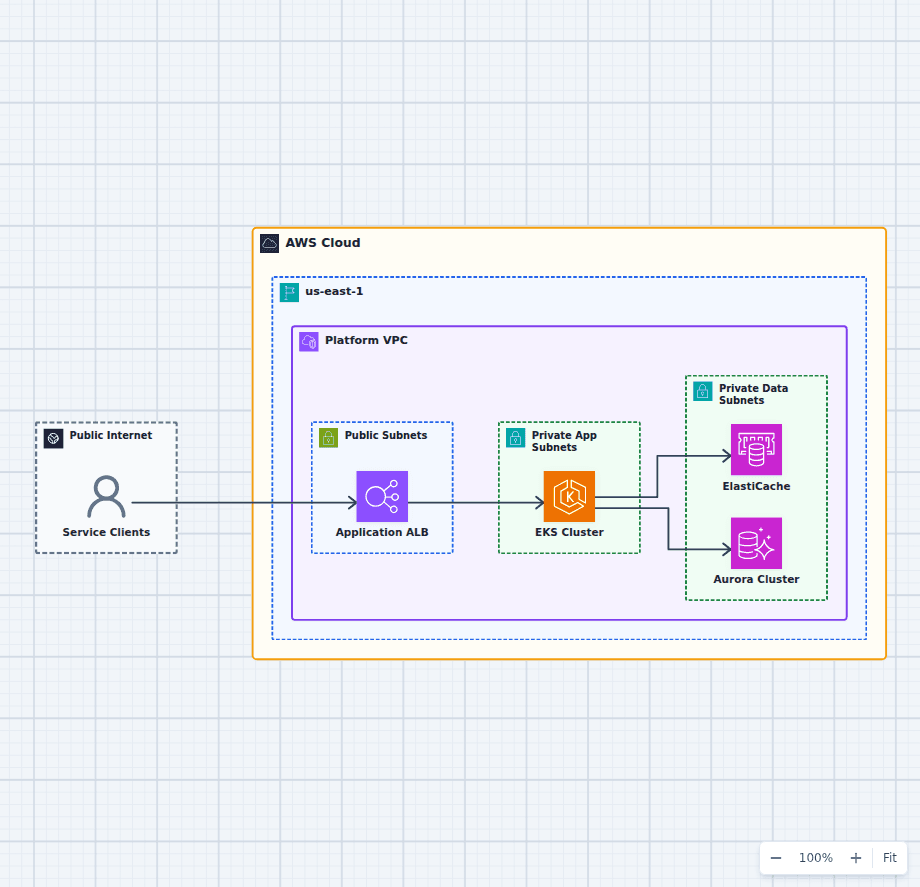920x887 pixels.
Task: Select the connector from EKS to ElastiCache
Action: pos(657,475)
